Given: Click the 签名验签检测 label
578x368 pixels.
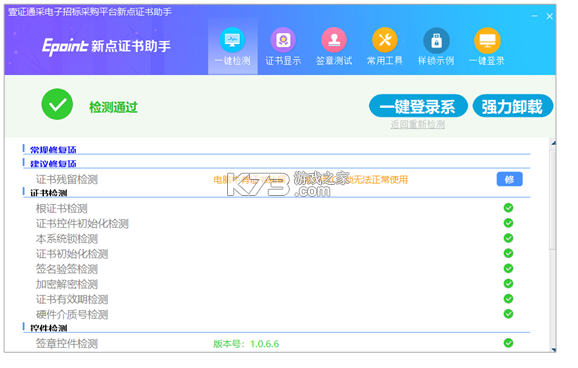Looking at the screenshot, I should pos(67,269).
